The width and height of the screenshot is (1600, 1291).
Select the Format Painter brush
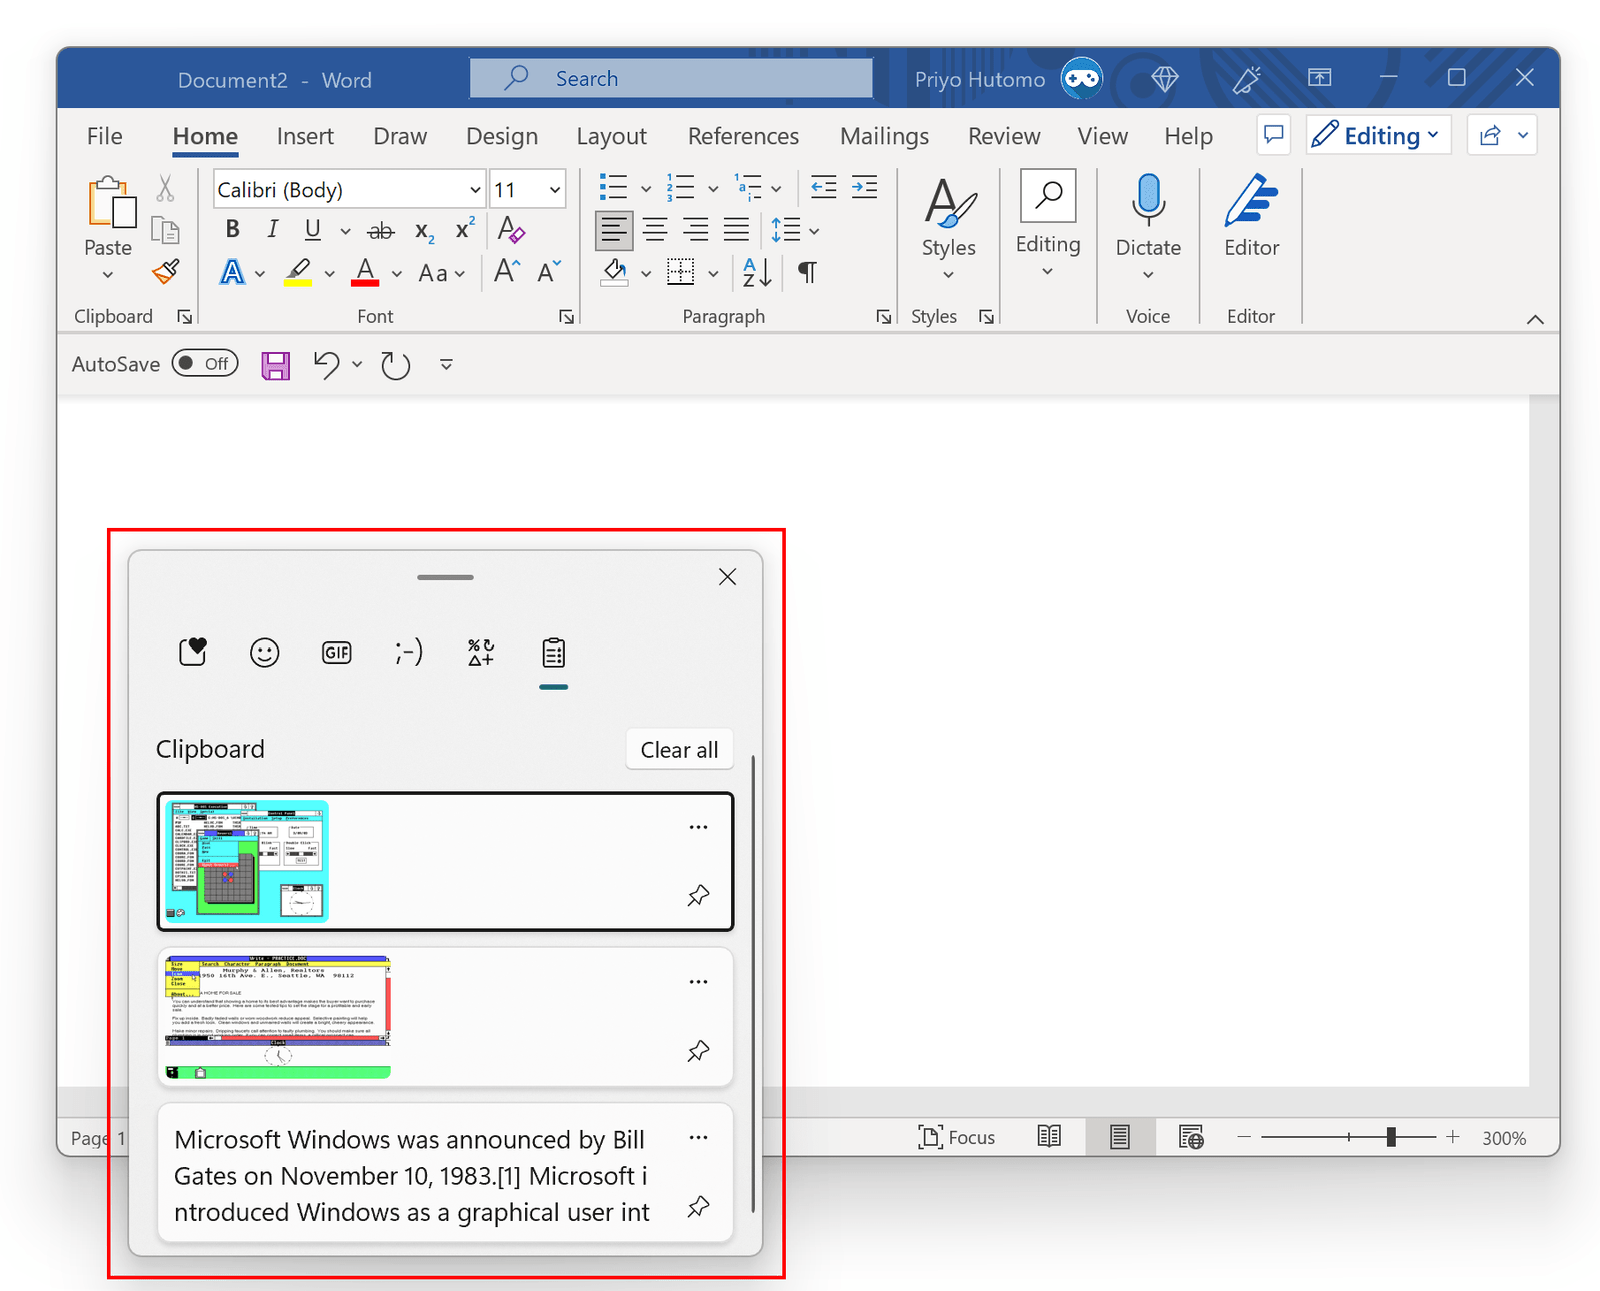166,272
